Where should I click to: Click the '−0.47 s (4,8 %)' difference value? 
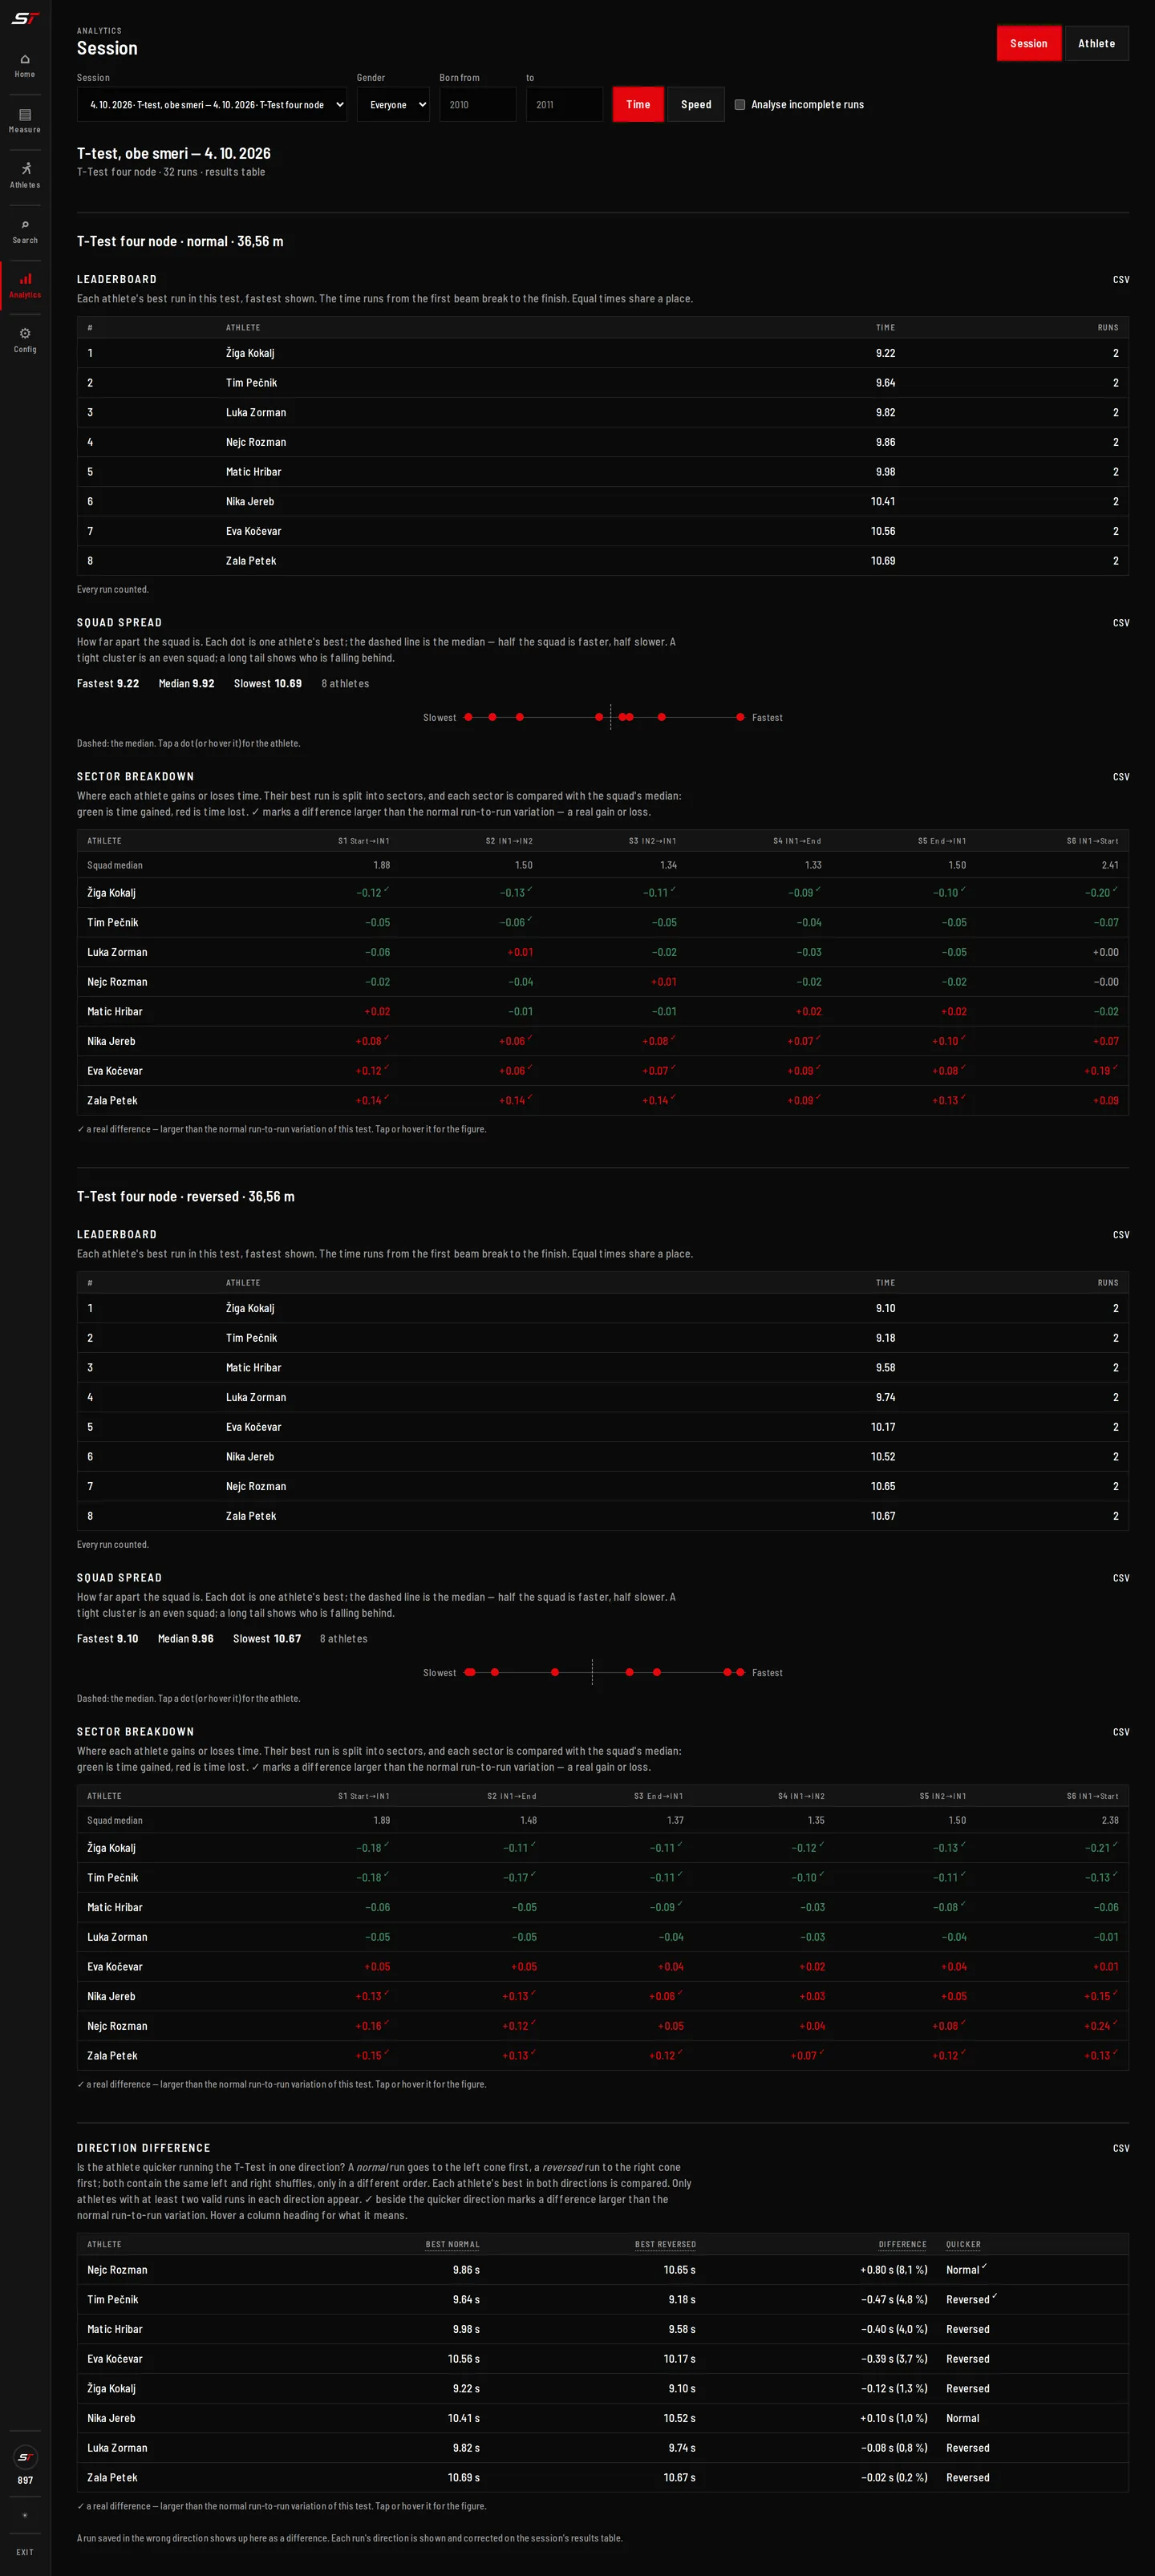(x=893, y=2300)
